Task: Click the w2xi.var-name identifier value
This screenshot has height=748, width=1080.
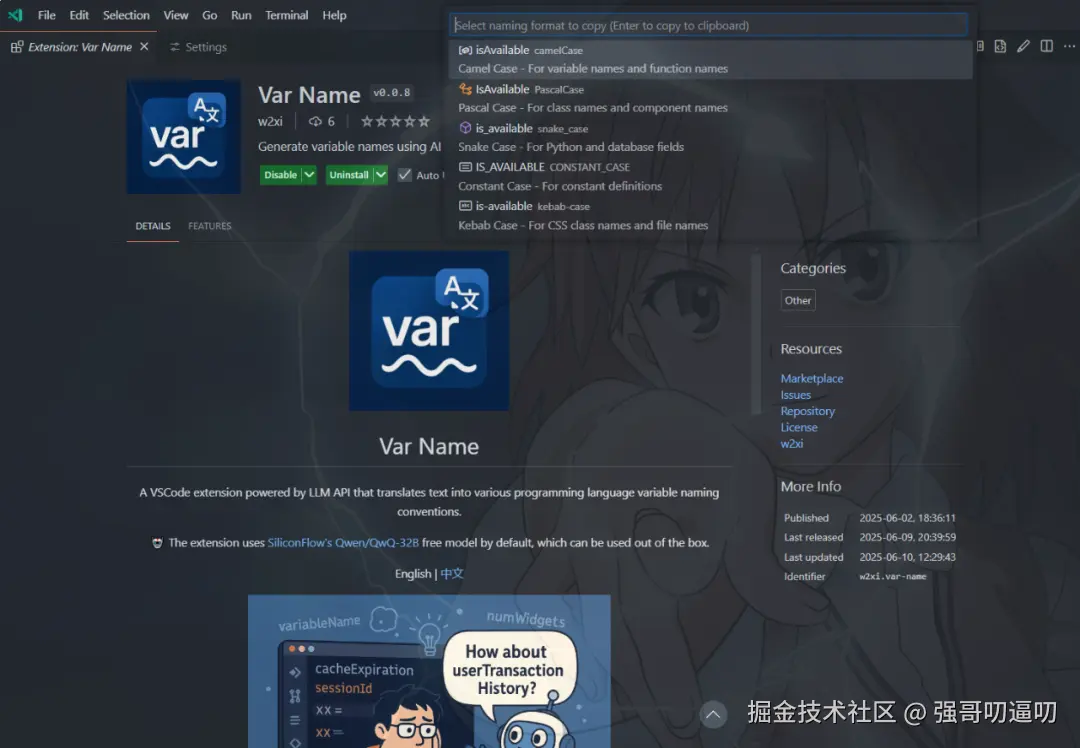Action: pyautogui.click(x=893, y=576)
